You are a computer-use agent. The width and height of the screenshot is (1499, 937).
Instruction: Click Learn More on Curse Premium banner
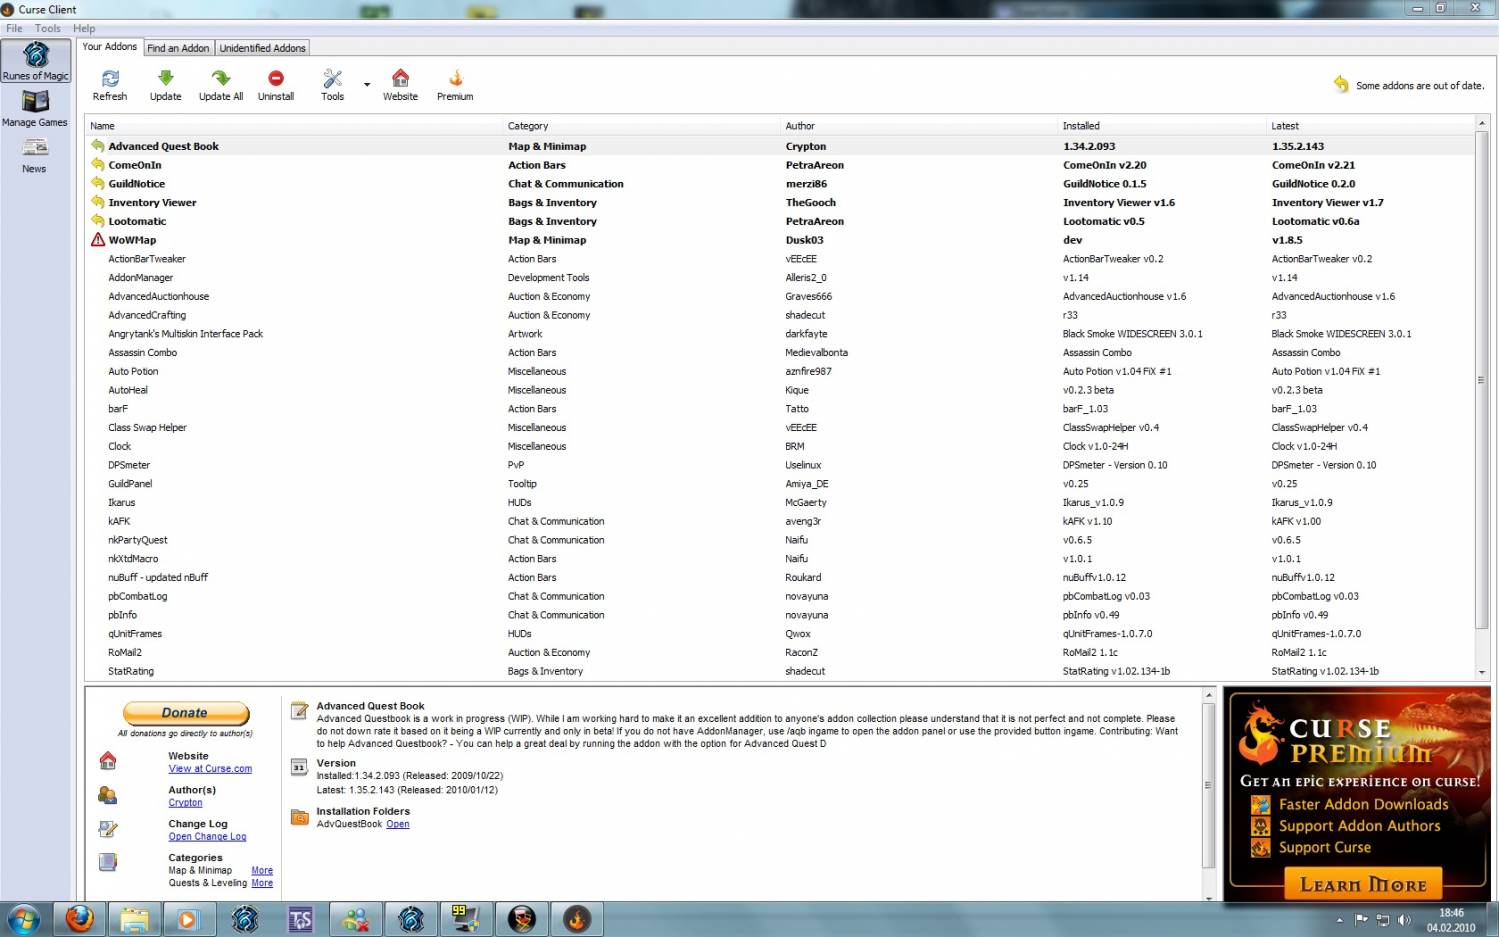[1362, 885]
